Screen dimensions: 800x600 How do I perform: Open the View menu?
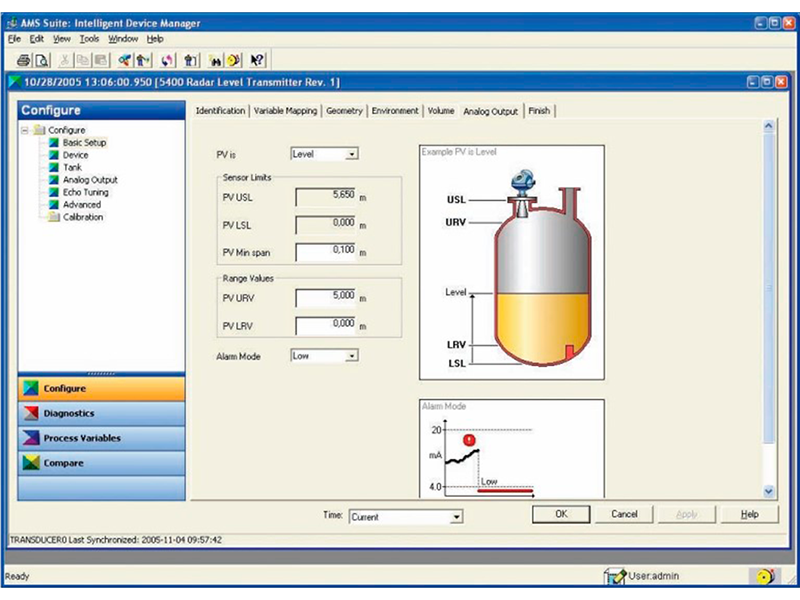(62, 39)
